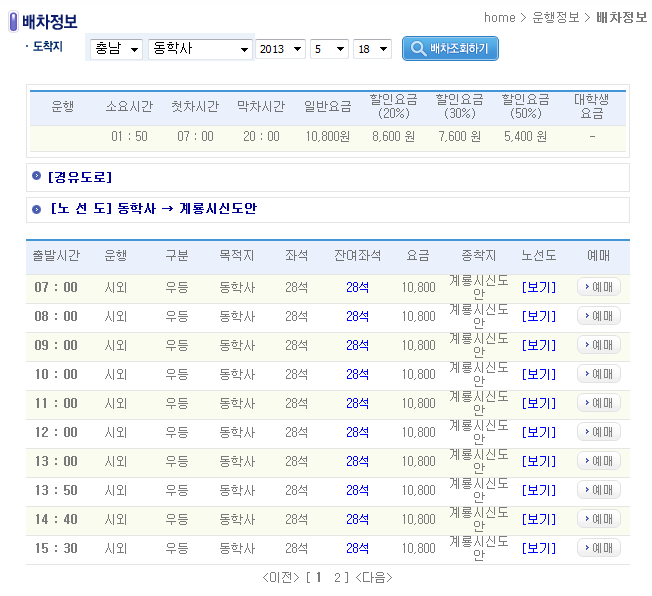Click the 28석 remaining seats link for 10:00
Viewport: 652px width, 596px height.
(x=357, y=374)
